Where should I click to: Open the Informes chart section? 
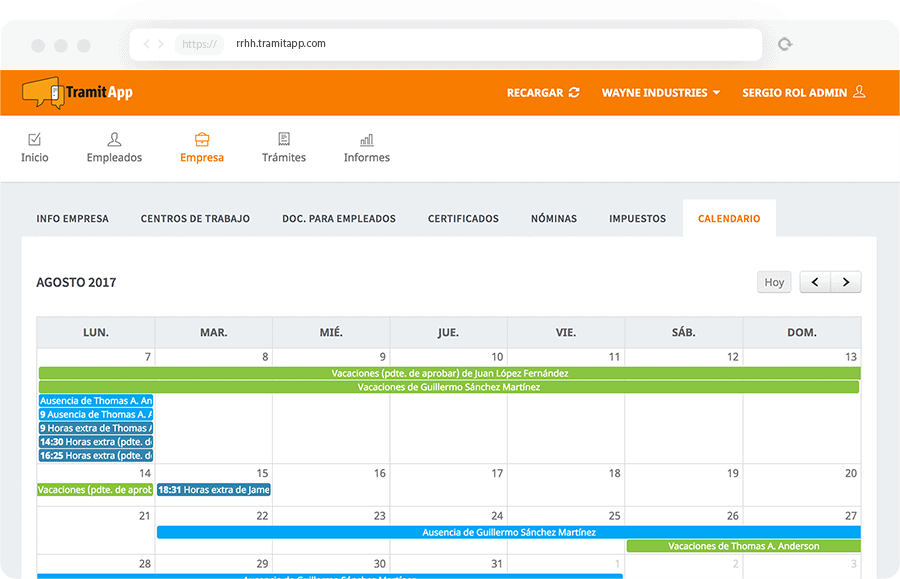(367, 148)
